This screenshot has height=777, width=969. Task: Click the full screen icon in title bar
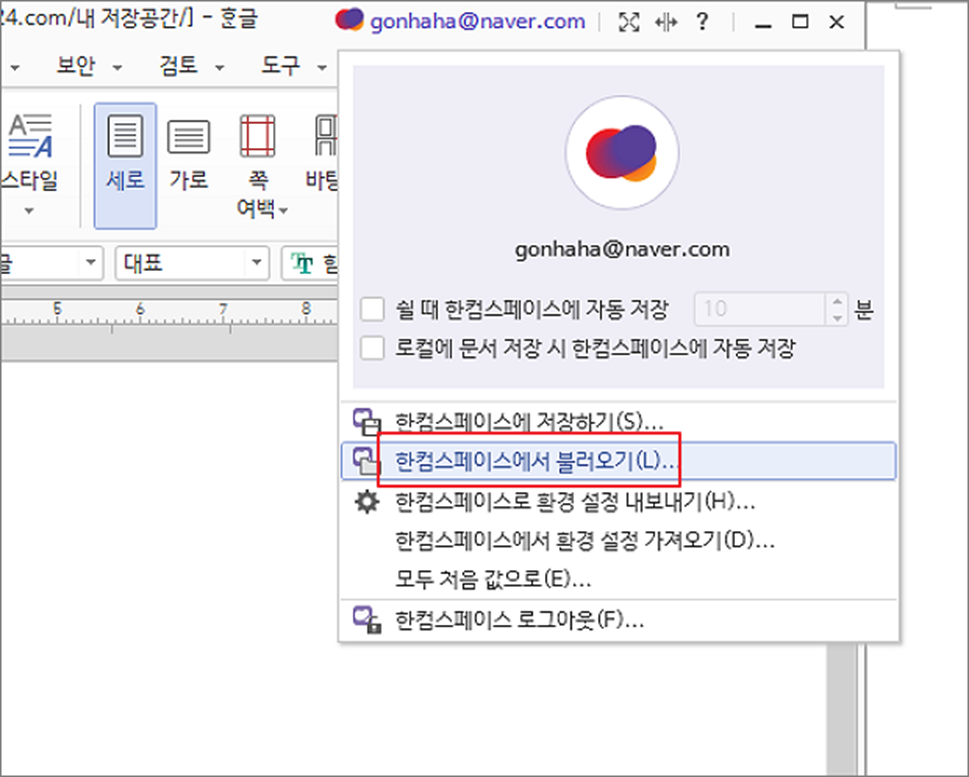[628, 22]
